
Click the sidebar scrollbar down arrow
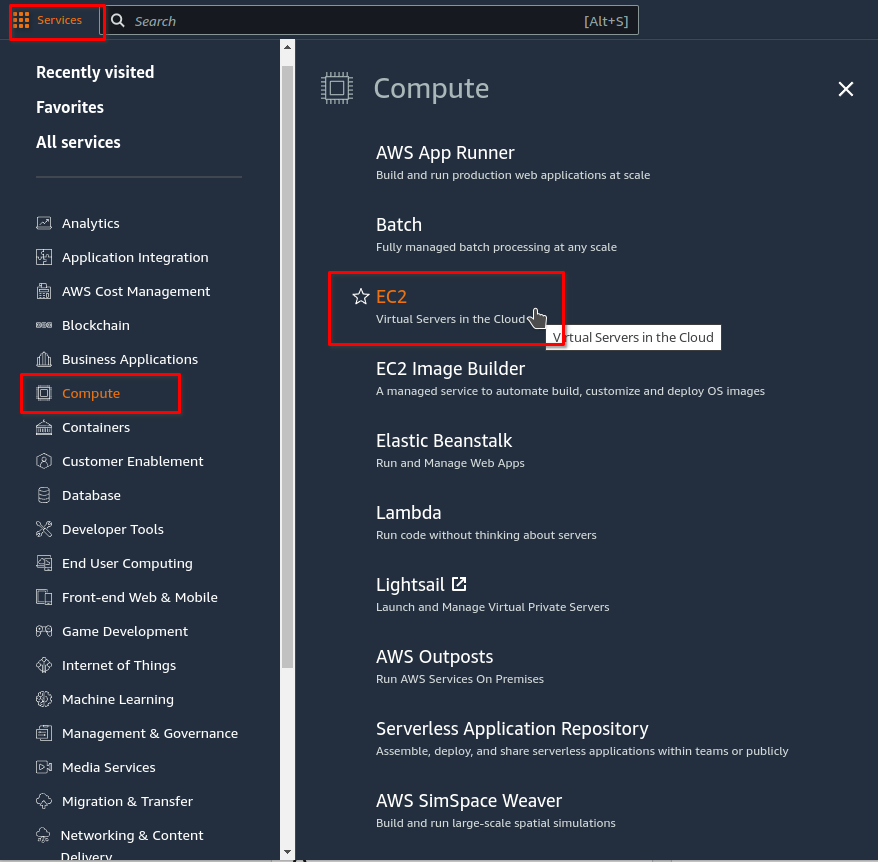pyautogui.click(x=288, y=852)
